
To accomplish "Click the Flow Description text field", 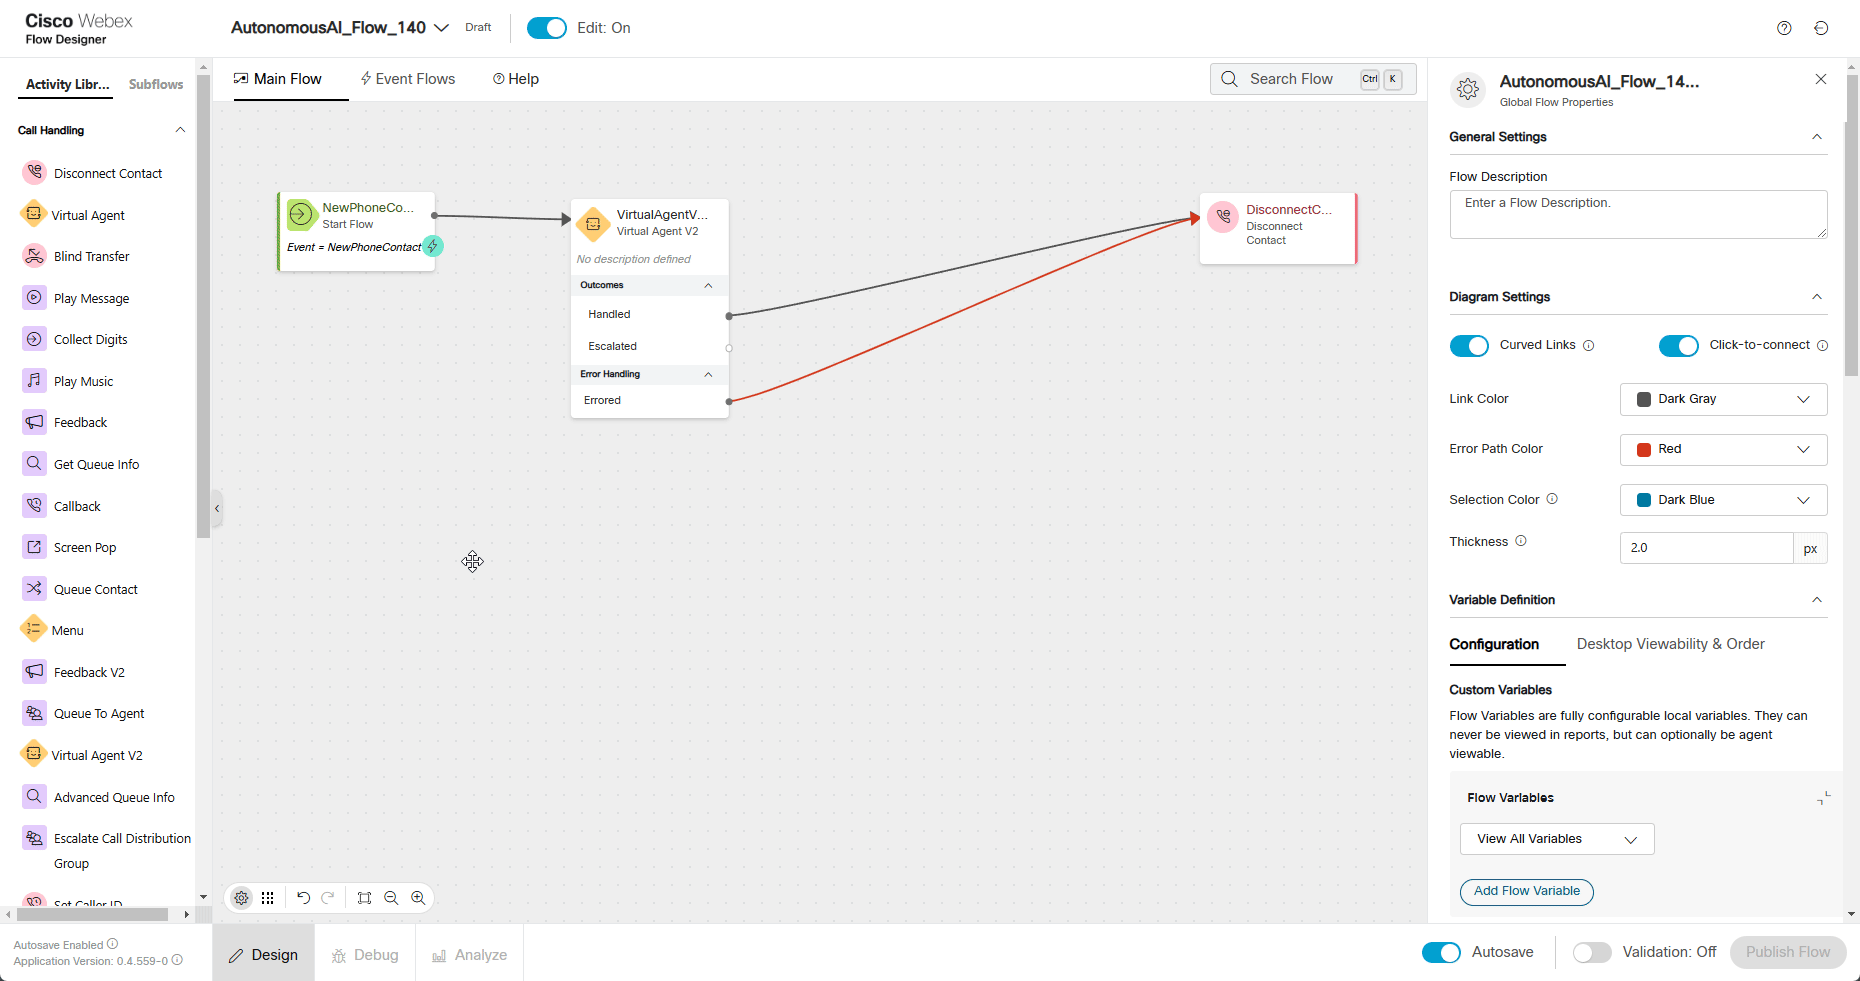I will click(x=1637, y=214).
